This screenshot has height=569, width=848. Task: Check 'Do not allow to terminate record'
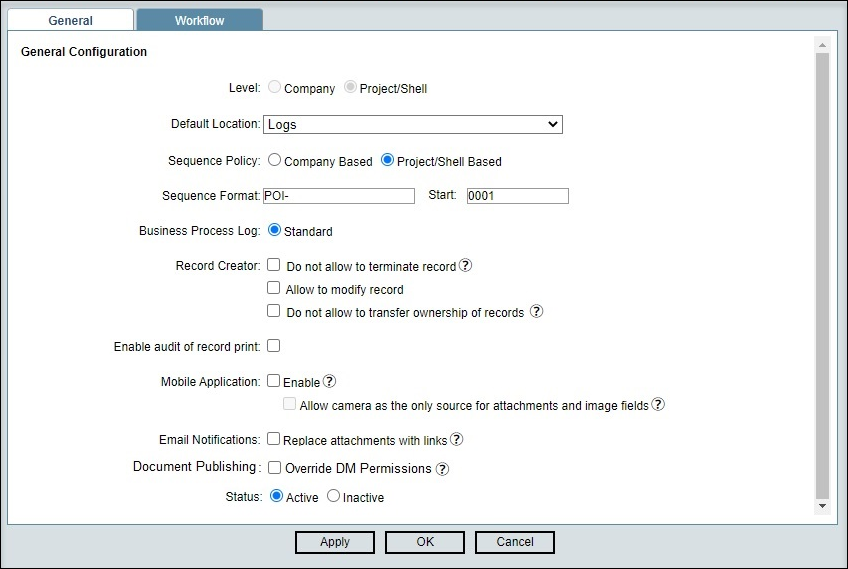274,264
